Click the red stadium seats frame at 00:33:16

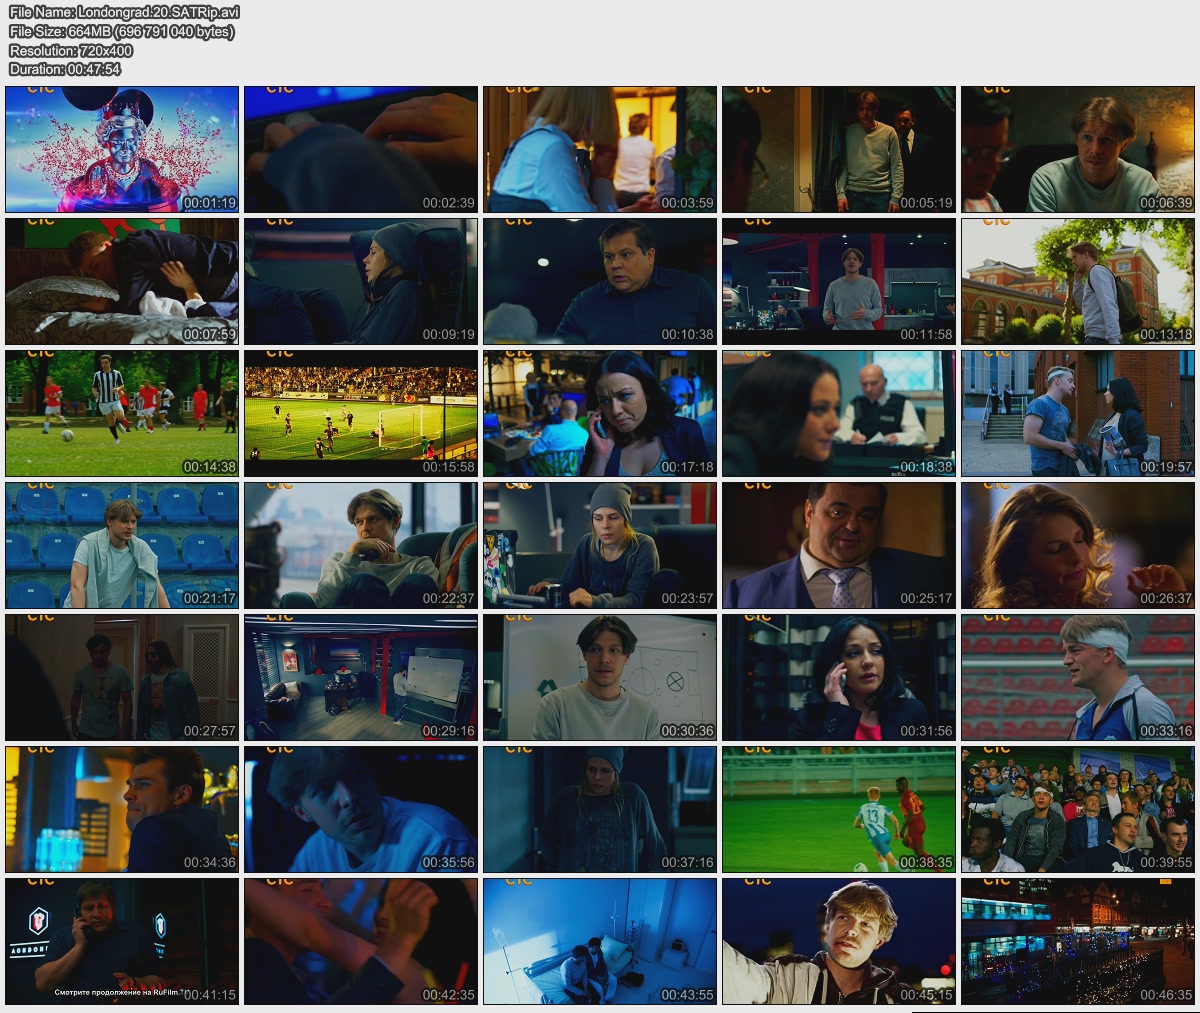pyautogui.click(x=1078, y=677)
